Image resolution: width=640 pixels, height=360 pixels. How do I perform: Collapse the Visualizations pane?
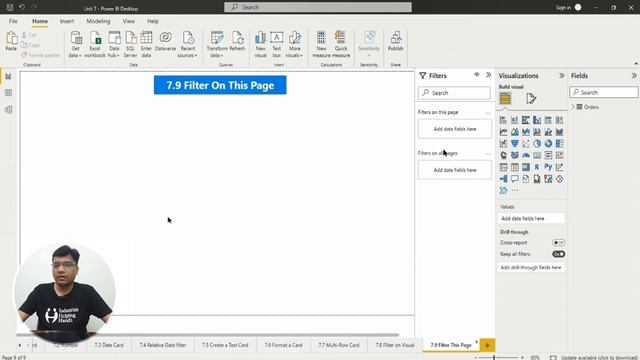(x=562, y=76)
